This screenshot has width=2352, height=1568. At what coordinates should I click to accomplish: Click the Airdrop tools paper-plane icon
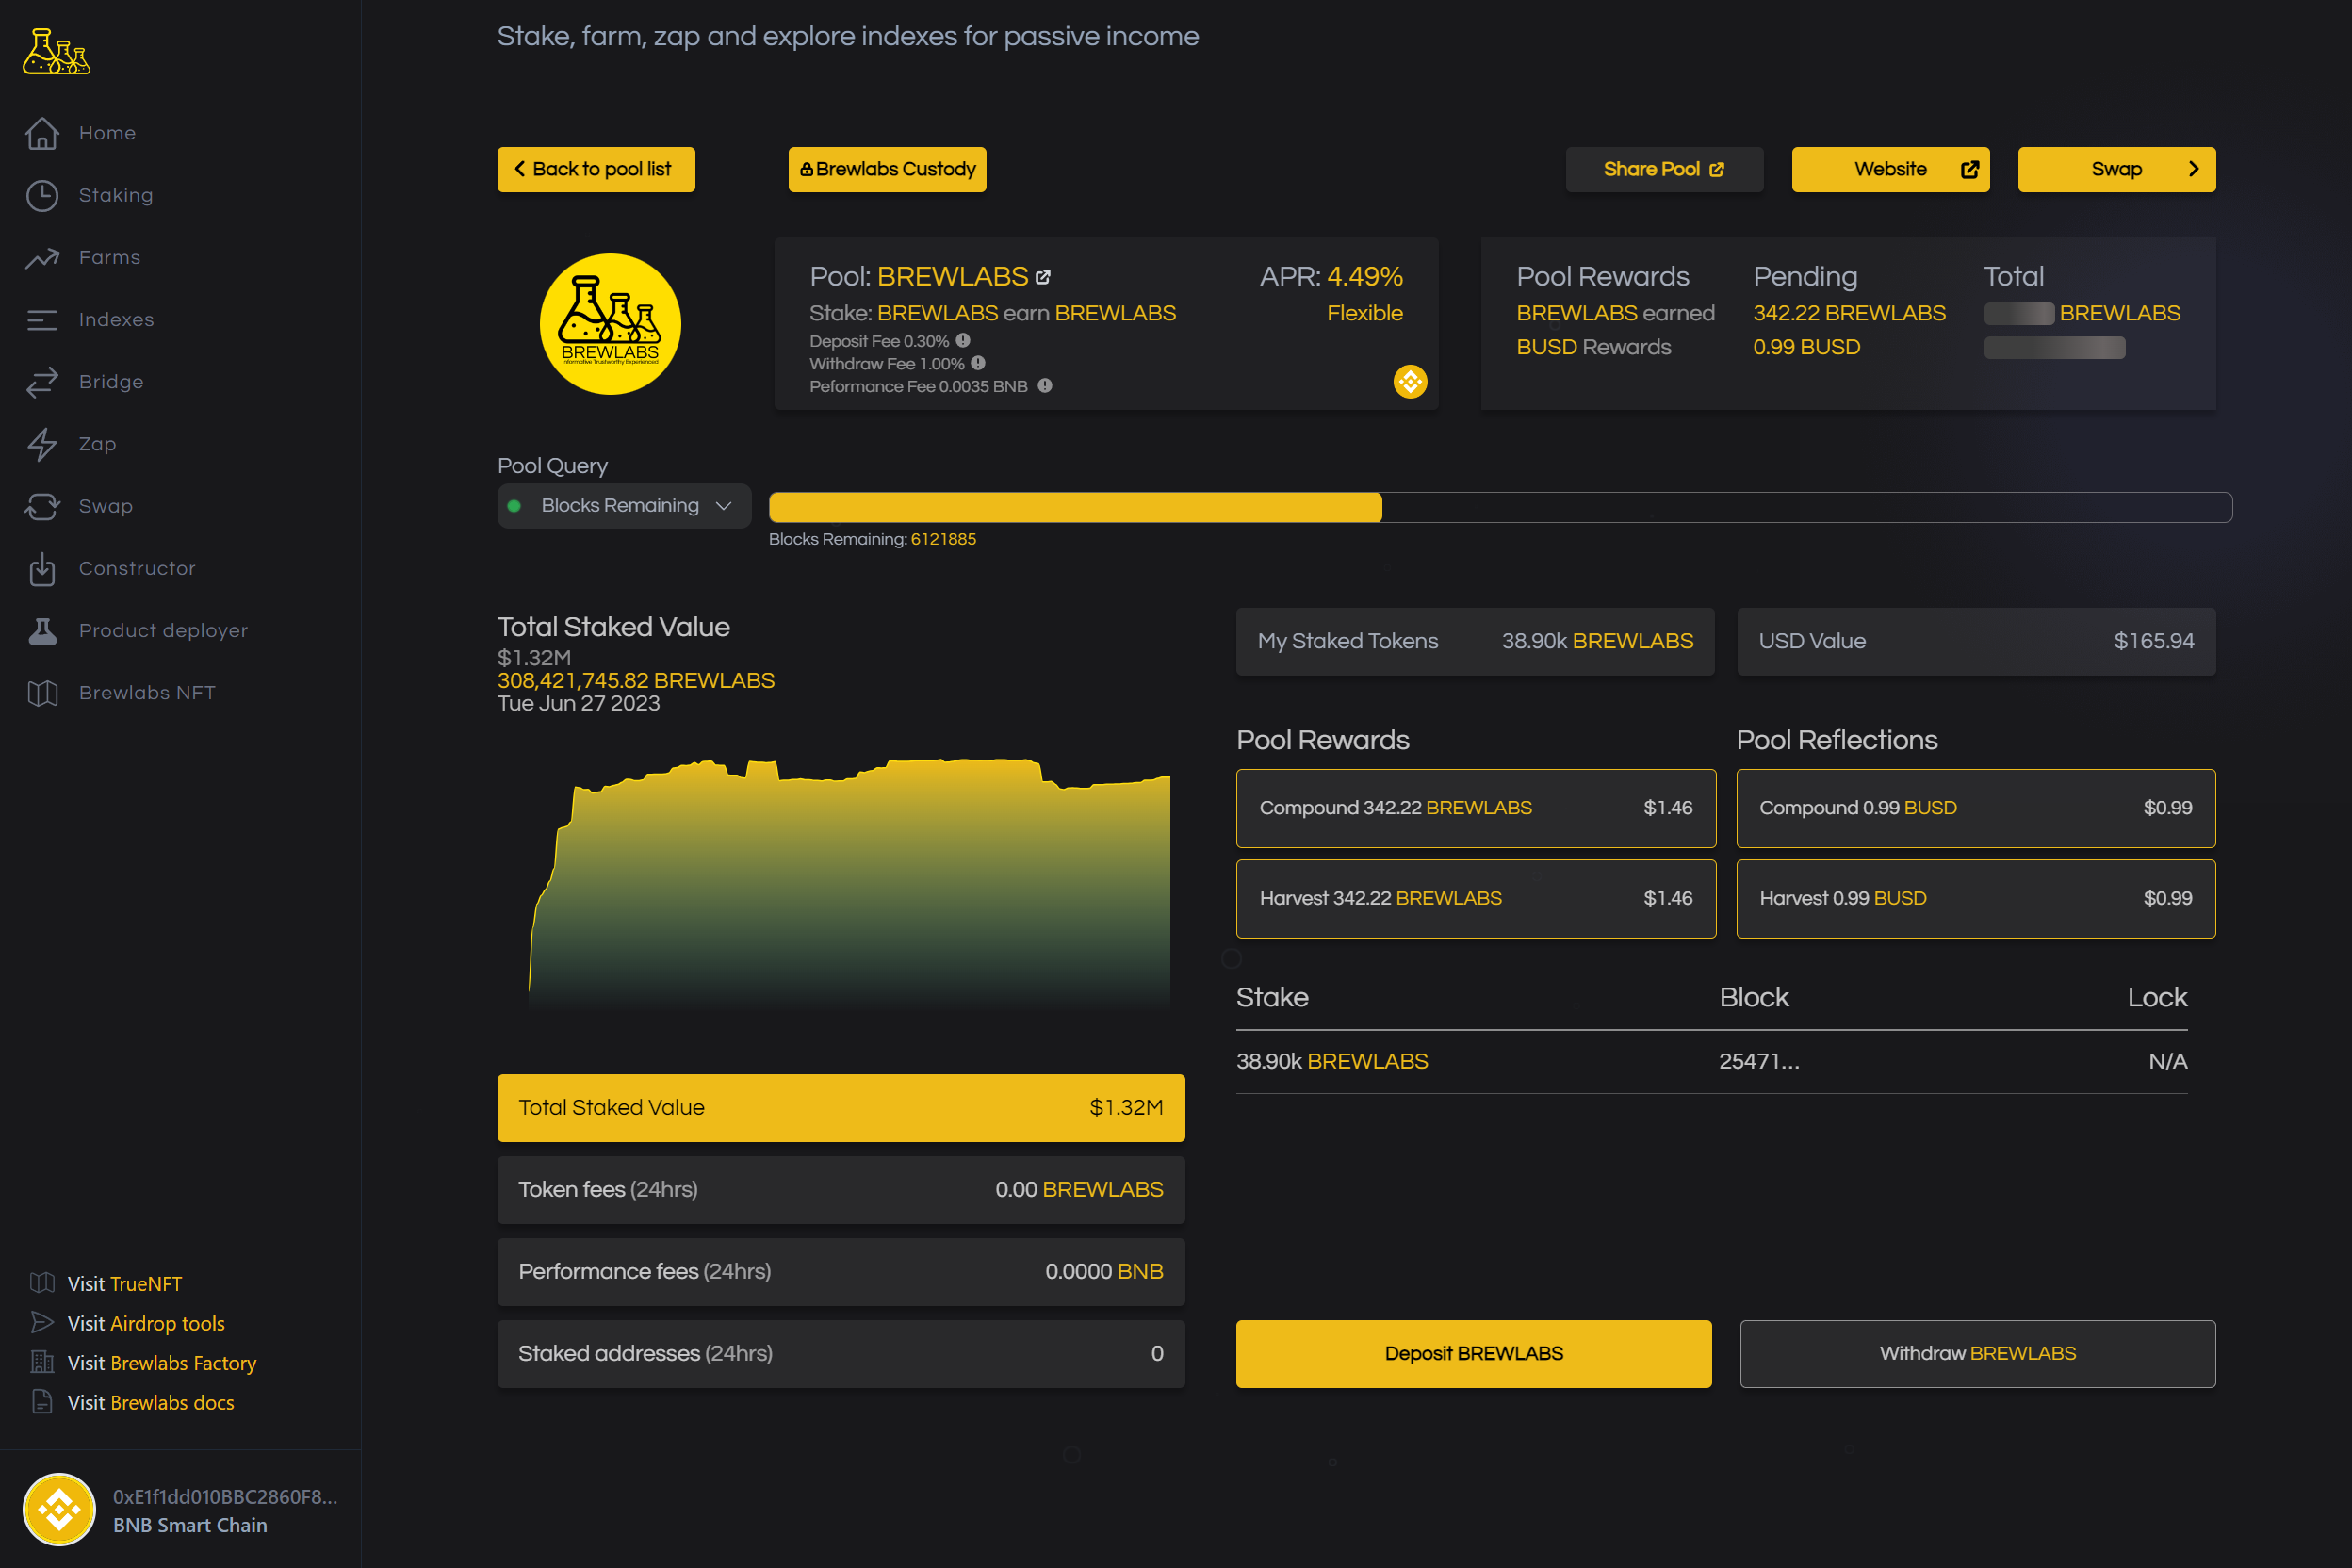point(42,1323)
